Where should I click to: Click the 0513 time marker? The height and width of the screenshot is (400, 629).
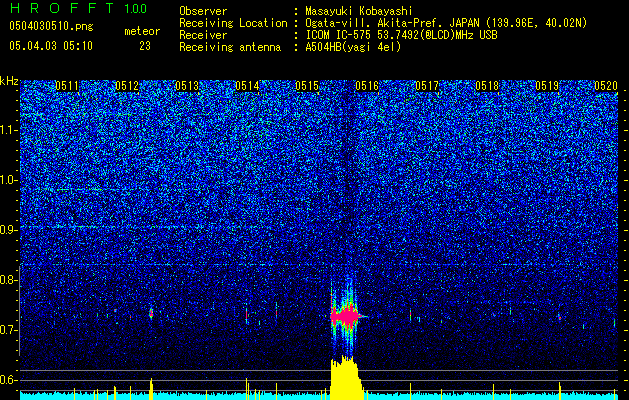187,86
